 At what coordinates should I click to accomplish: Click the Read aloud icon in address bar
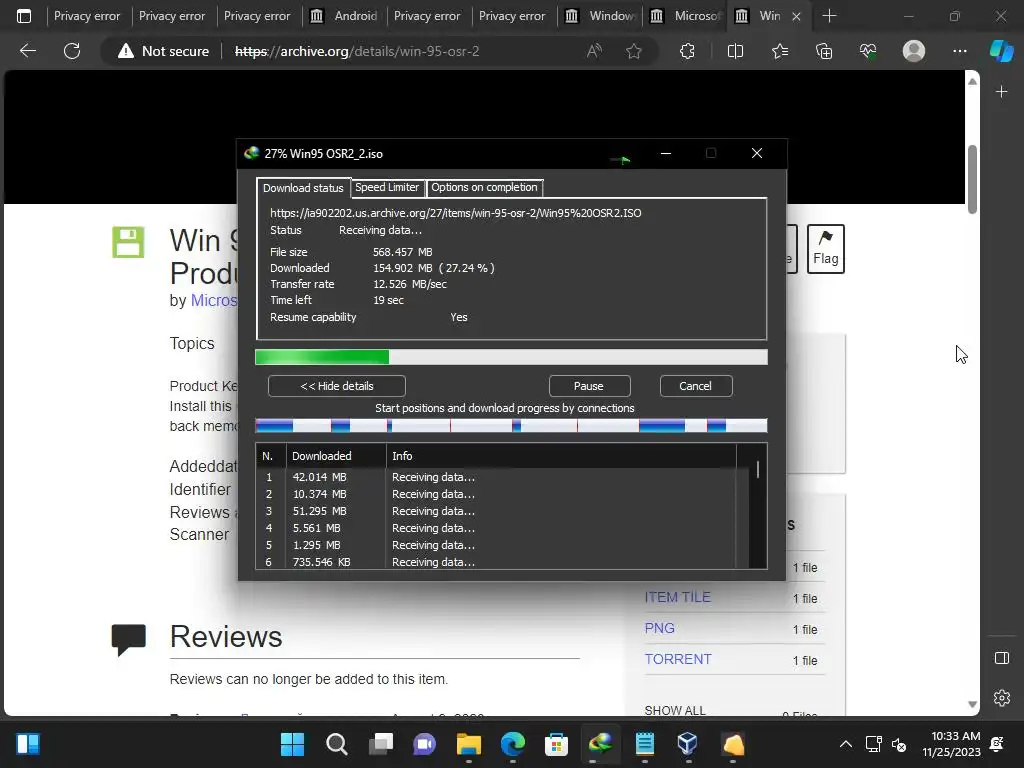(x=594, y=51)
